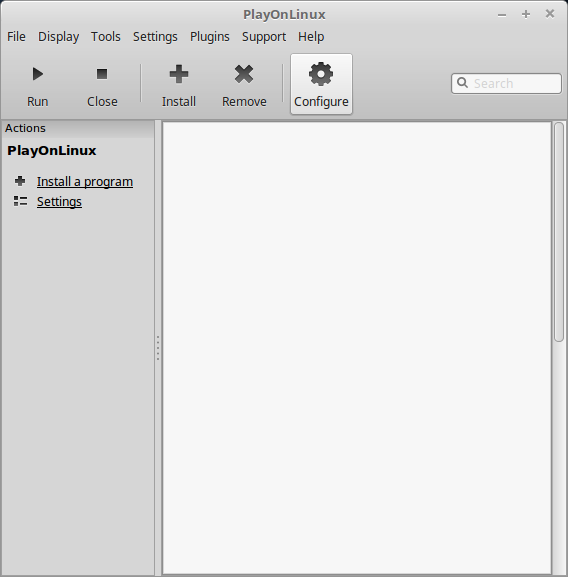Click the vertical scrollbar of program list
Screen dimensions: 568x577
pyautogui.click(x=559, y=232)
